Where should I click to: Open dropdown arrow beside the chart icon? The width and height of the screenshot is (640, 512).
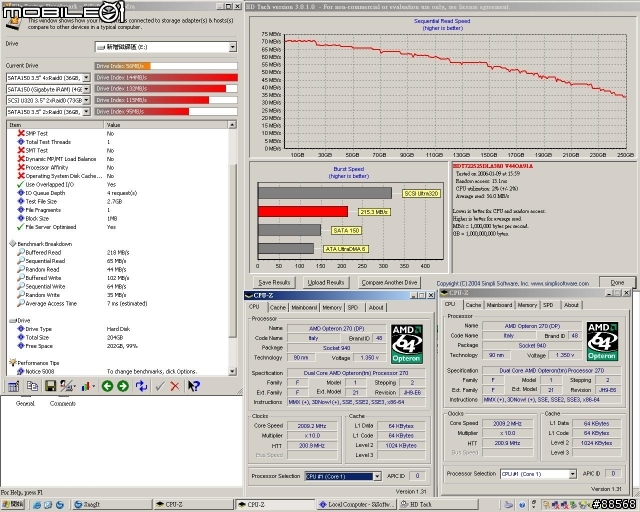[x=94, y=386]
